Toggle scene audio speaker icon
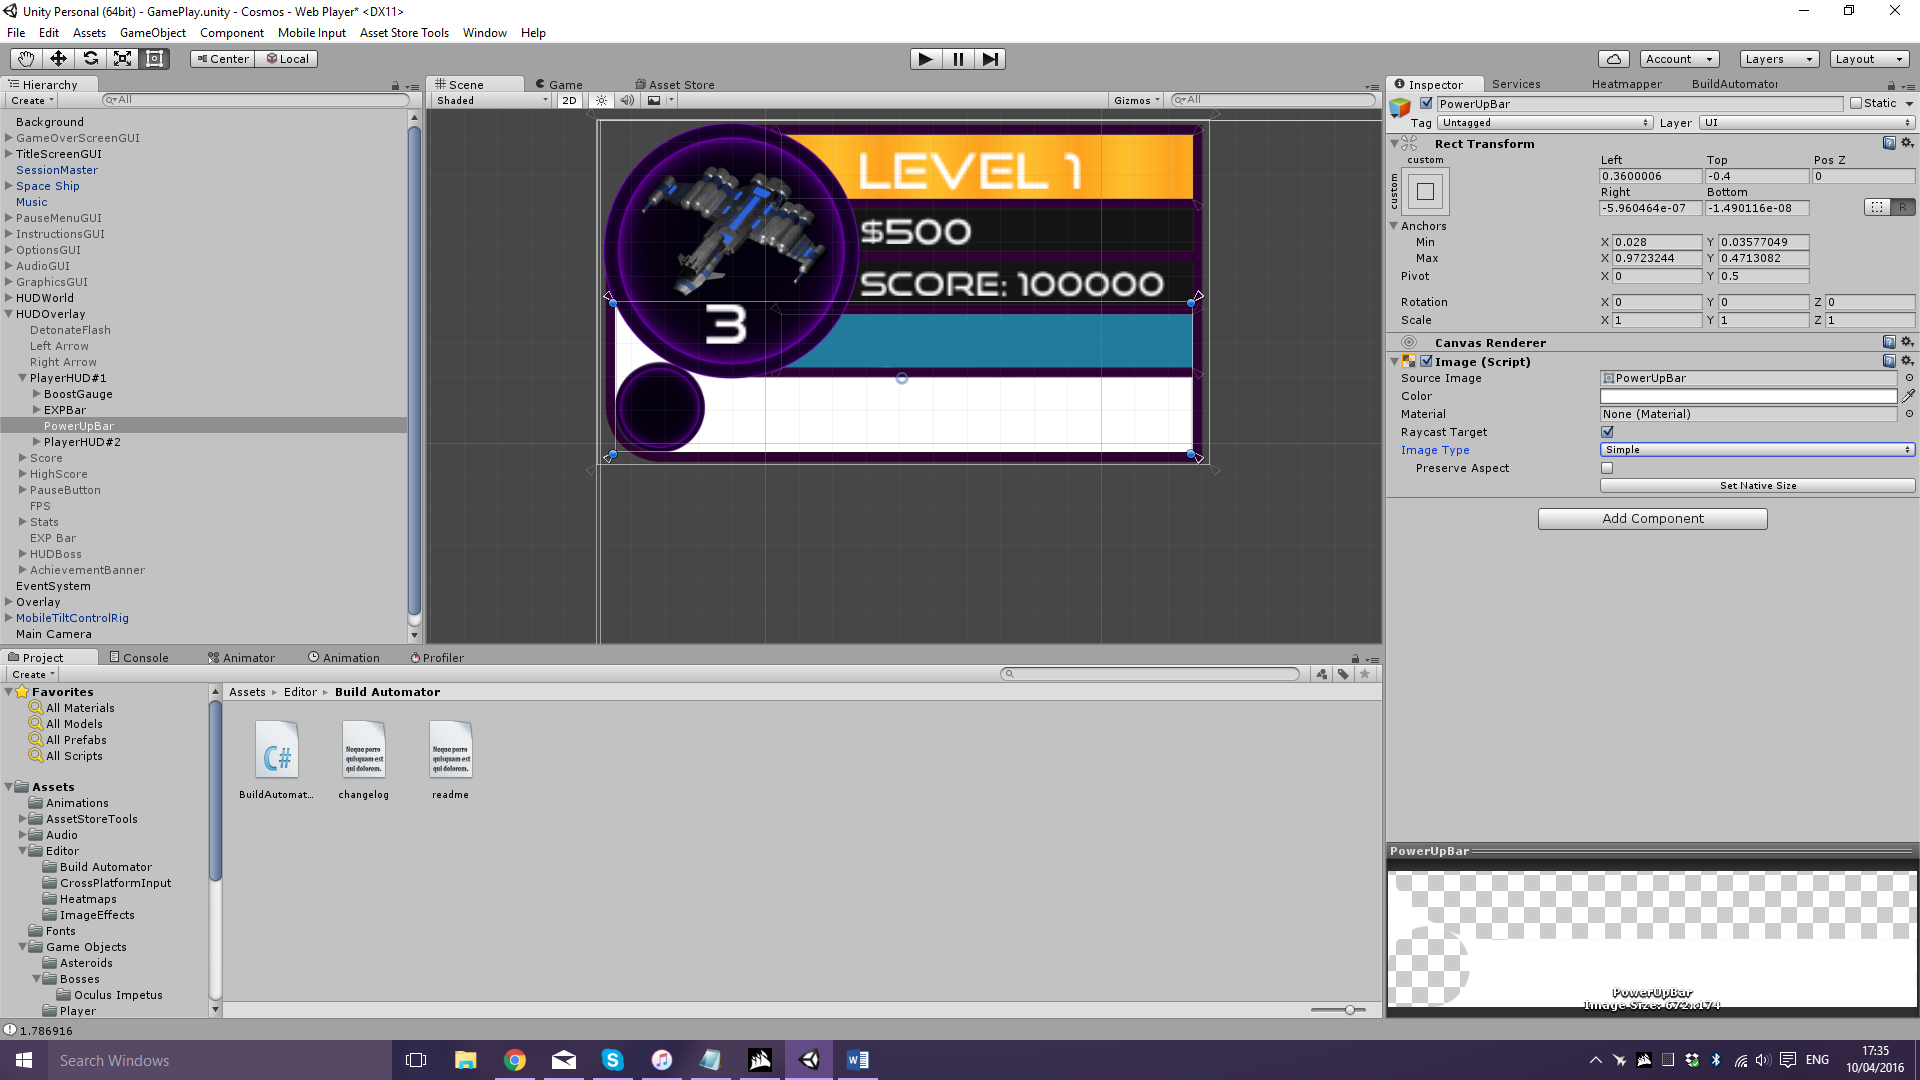This screenshot has width=1920, height=1080. [x=627, y=100]
